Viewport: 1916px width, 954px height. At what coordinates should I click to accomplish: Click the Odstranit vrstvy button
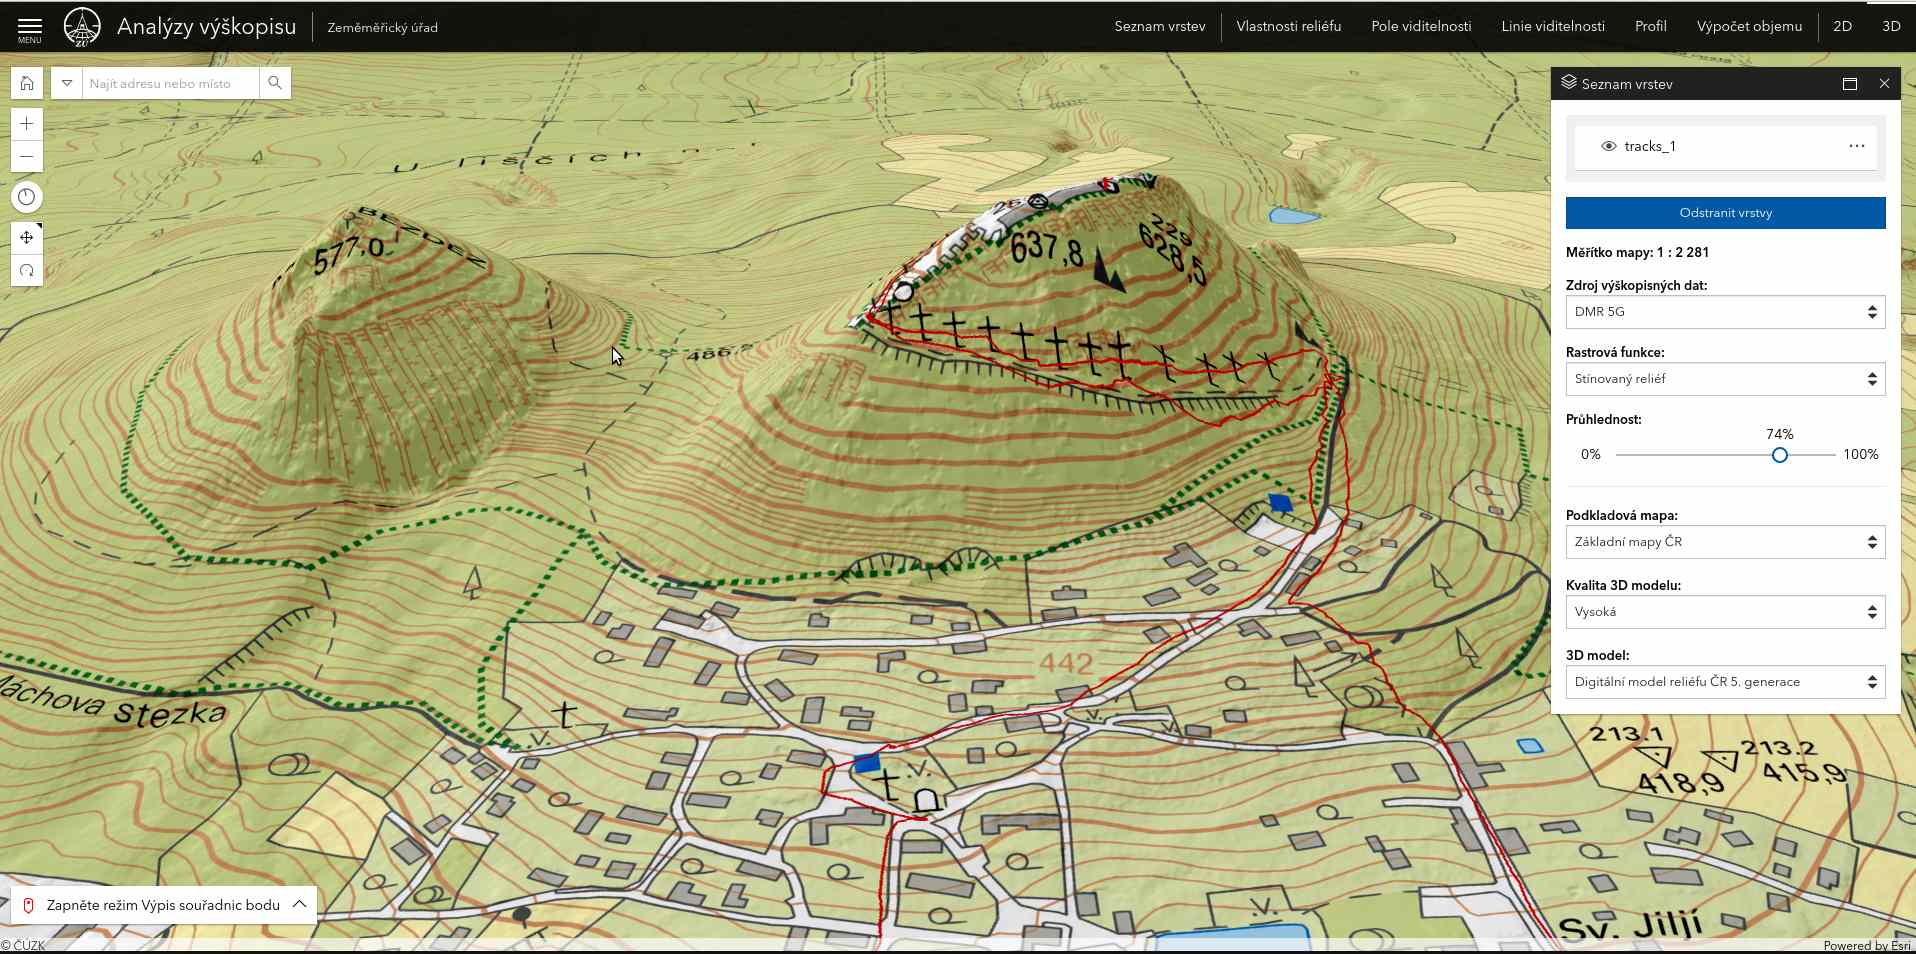(x=1725, y=213)
